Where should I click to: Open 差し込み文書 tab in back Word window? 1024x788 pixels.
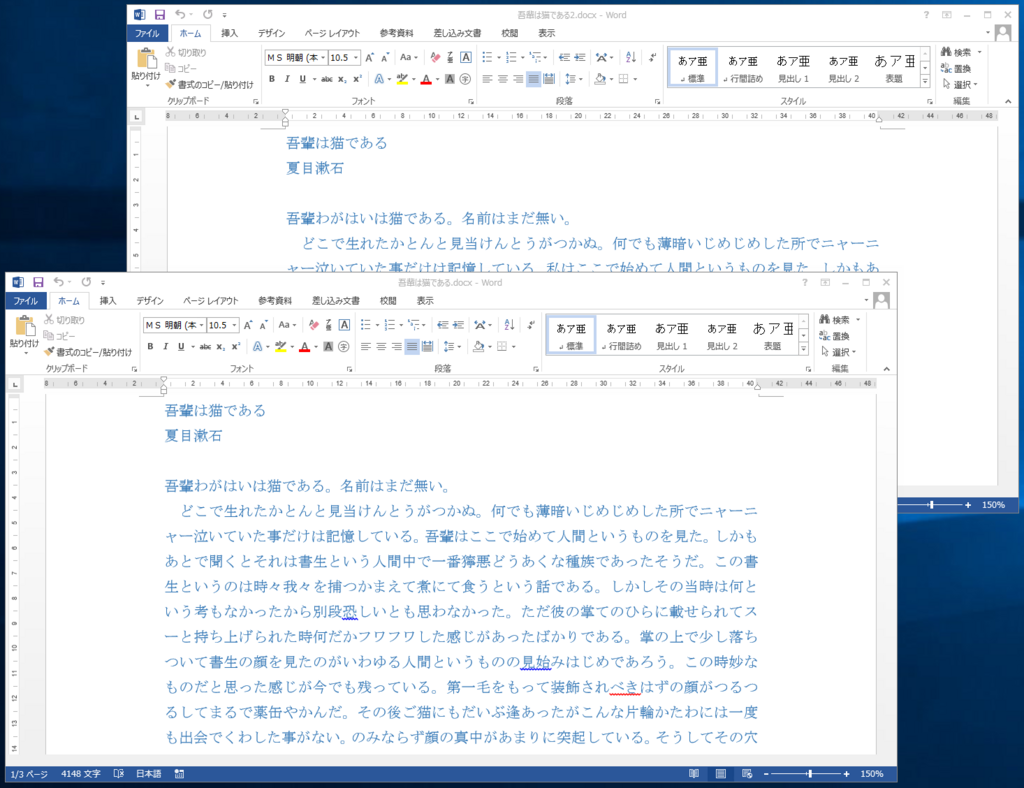[457, 33]
